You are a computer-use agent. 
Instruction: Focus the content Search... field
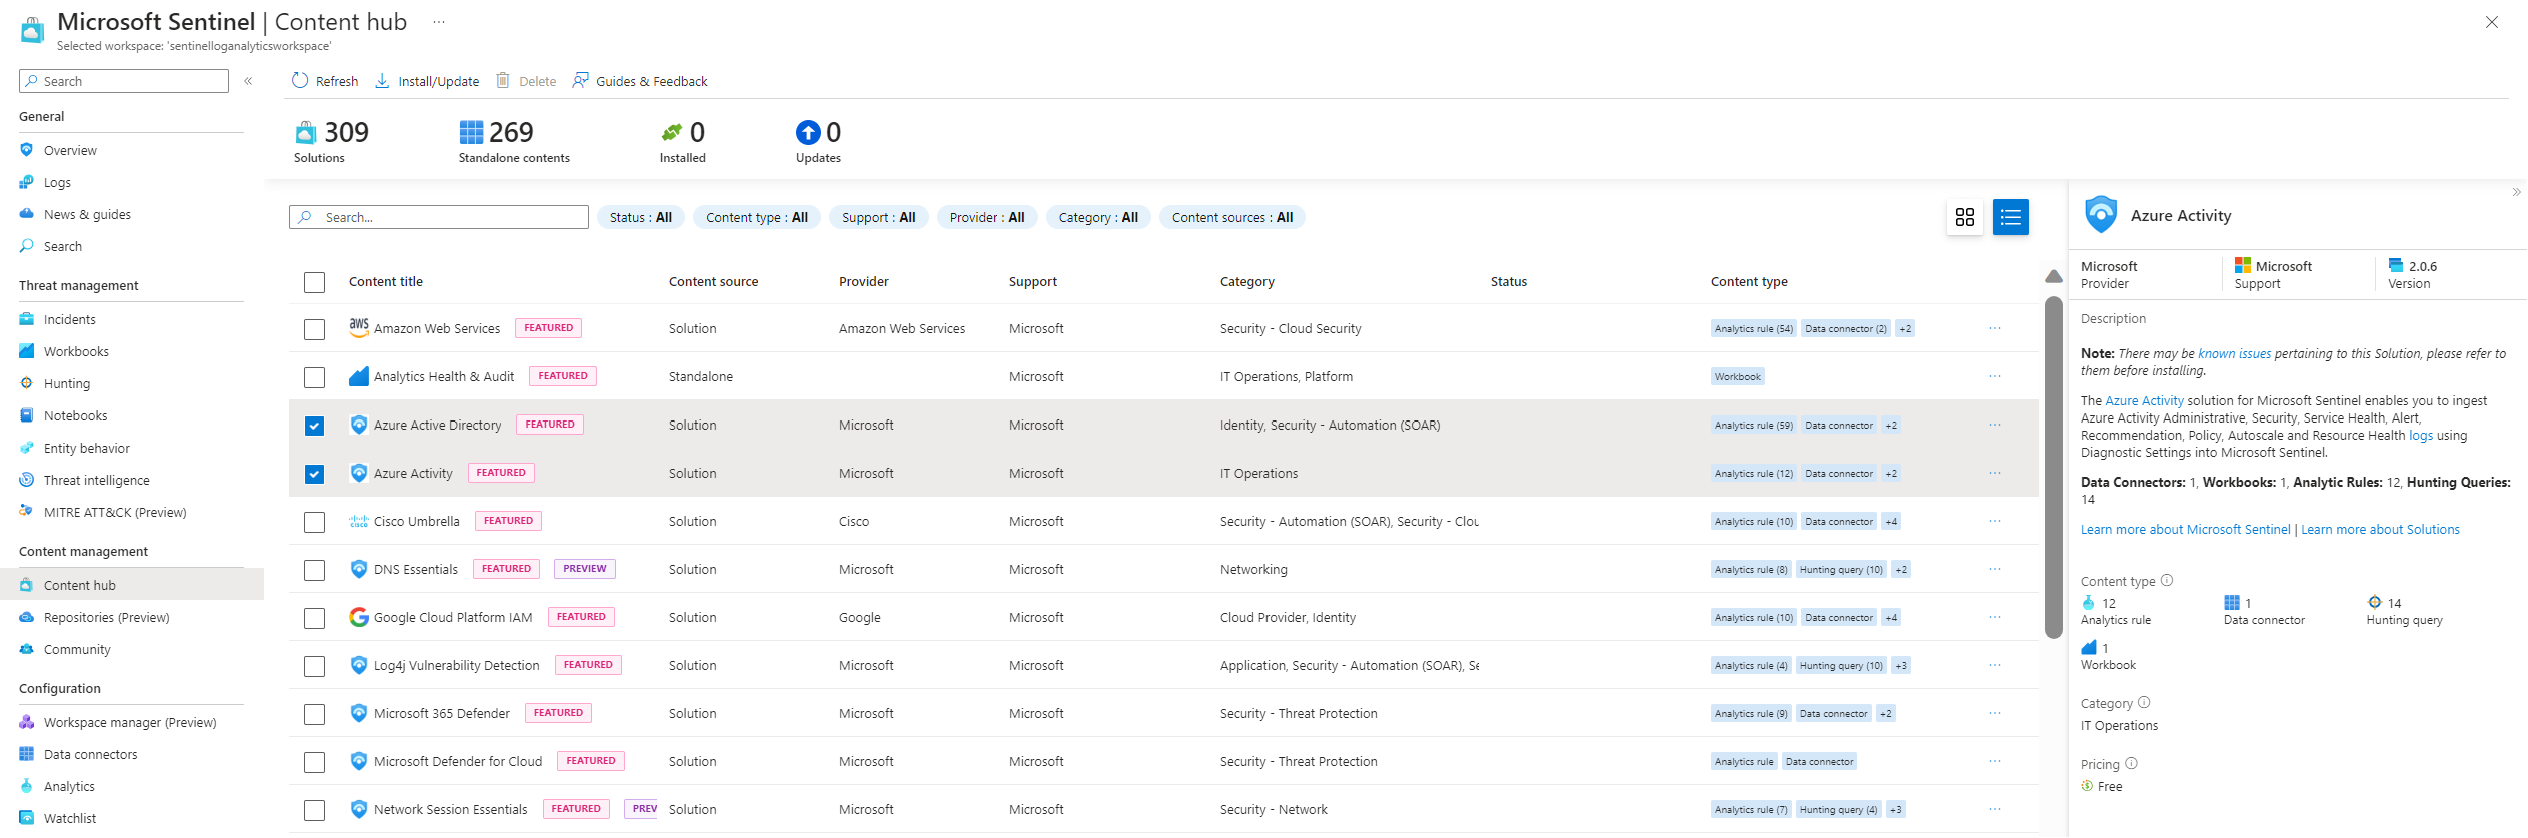point(439,217)
